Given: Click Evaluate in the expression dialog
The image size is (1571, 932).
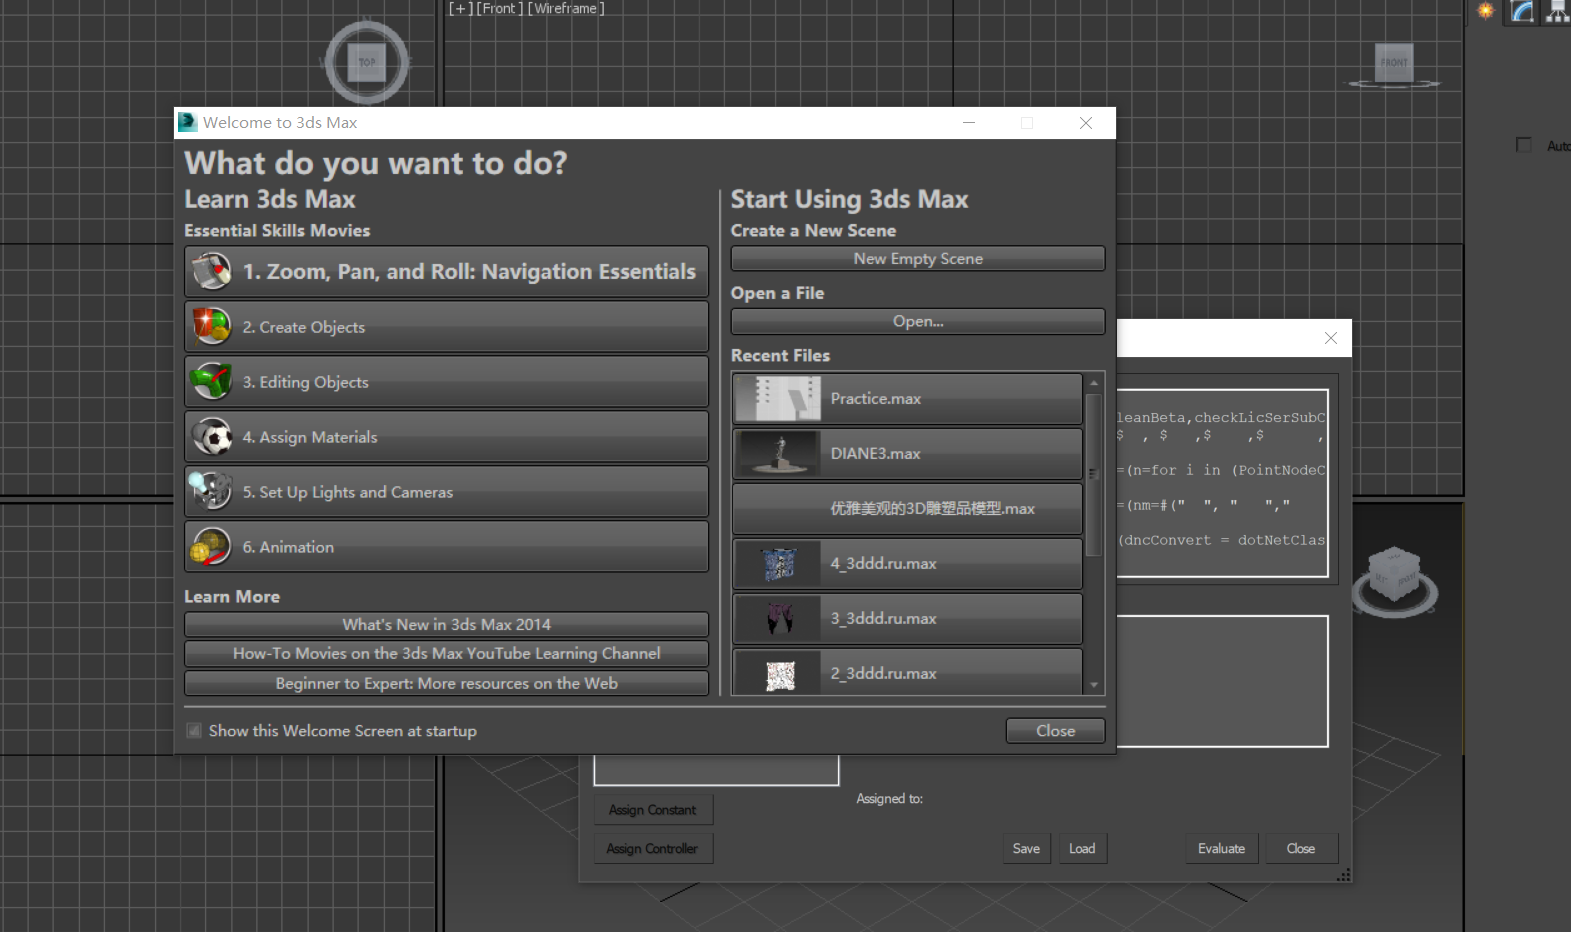Looking at the screenshot, I should click(1221, 848).
